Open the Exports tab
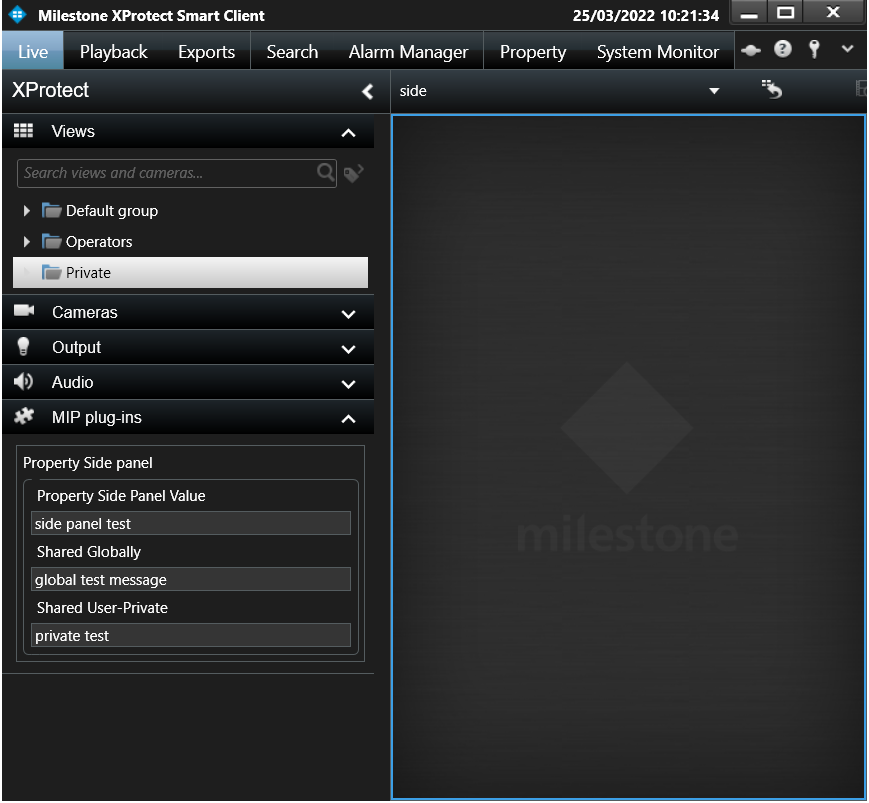Screen dimensions: 869x803 click(206, 52)
